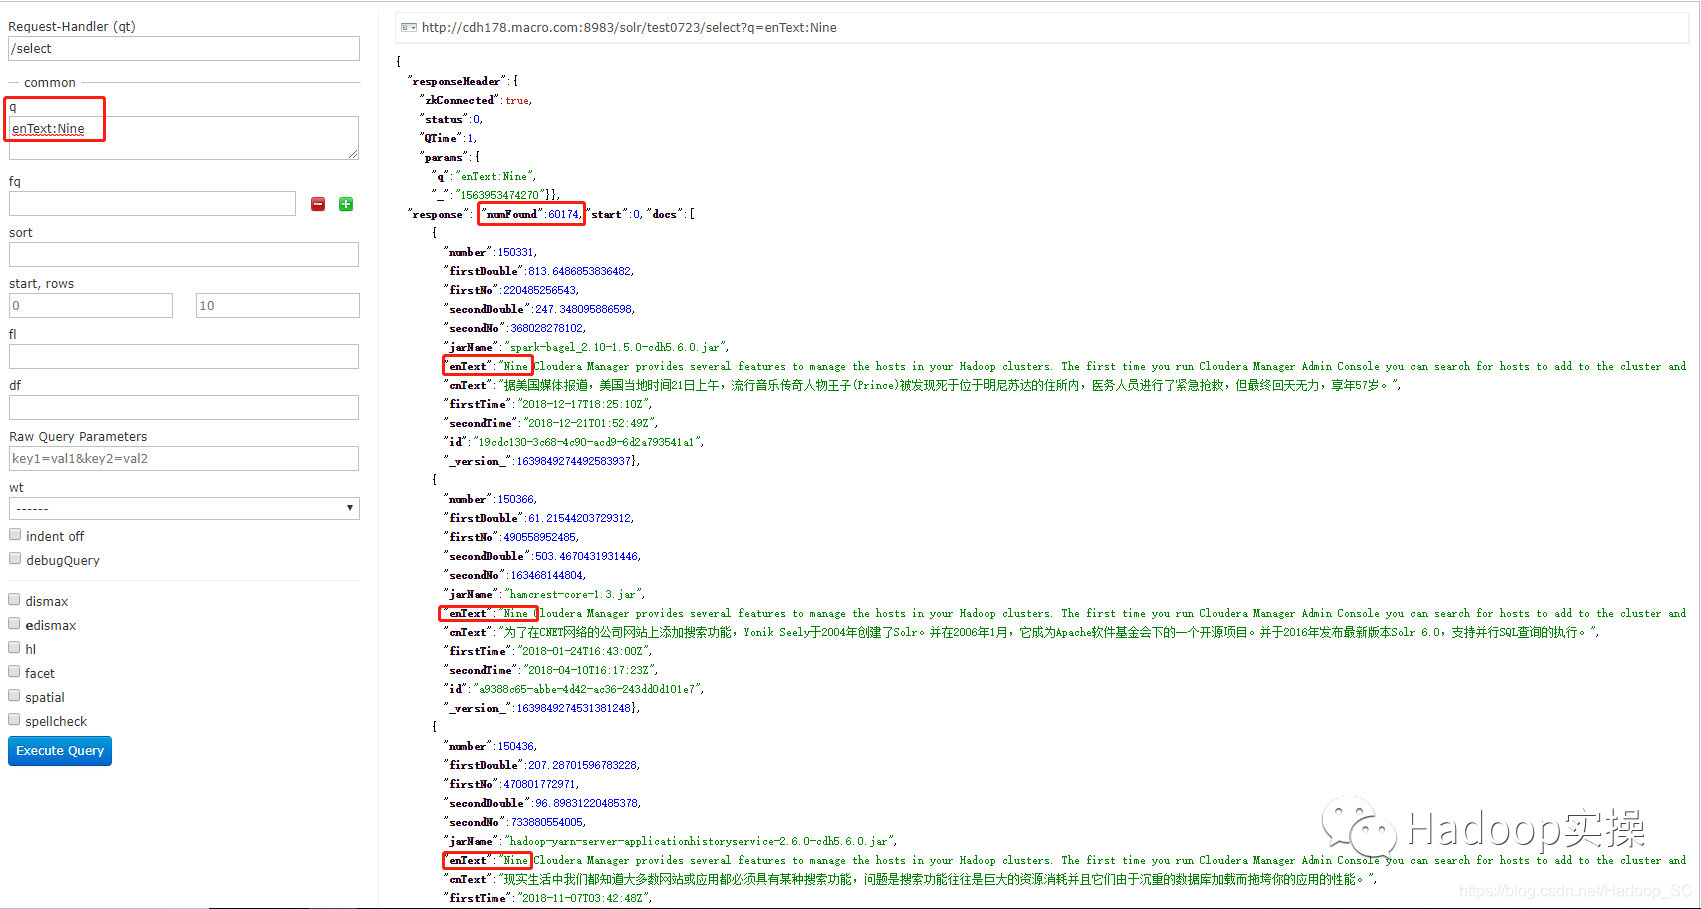1701x909 pixels.
Task: Select the number value 150436
Action: click(x=516, y=746)
